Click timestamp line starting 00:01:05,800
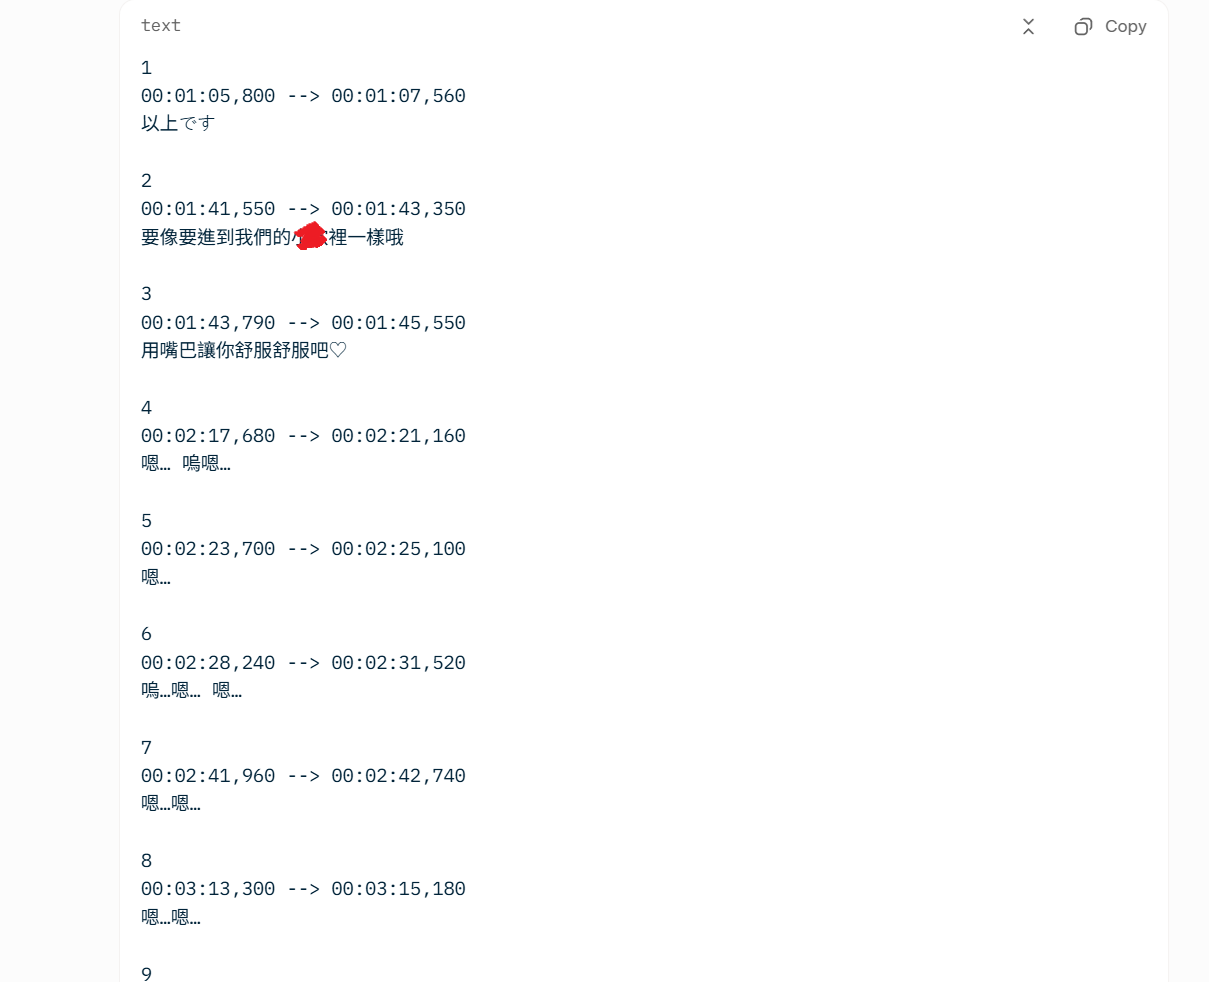Image resolution: width=1209 pixels, height=982 pixels. coord(303,96)
